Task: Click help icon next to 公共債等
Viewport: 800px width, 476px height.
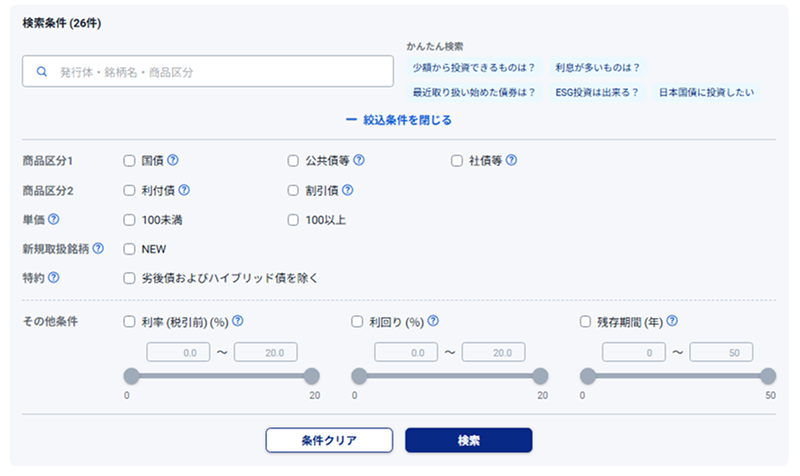Action: coord(358,160)
